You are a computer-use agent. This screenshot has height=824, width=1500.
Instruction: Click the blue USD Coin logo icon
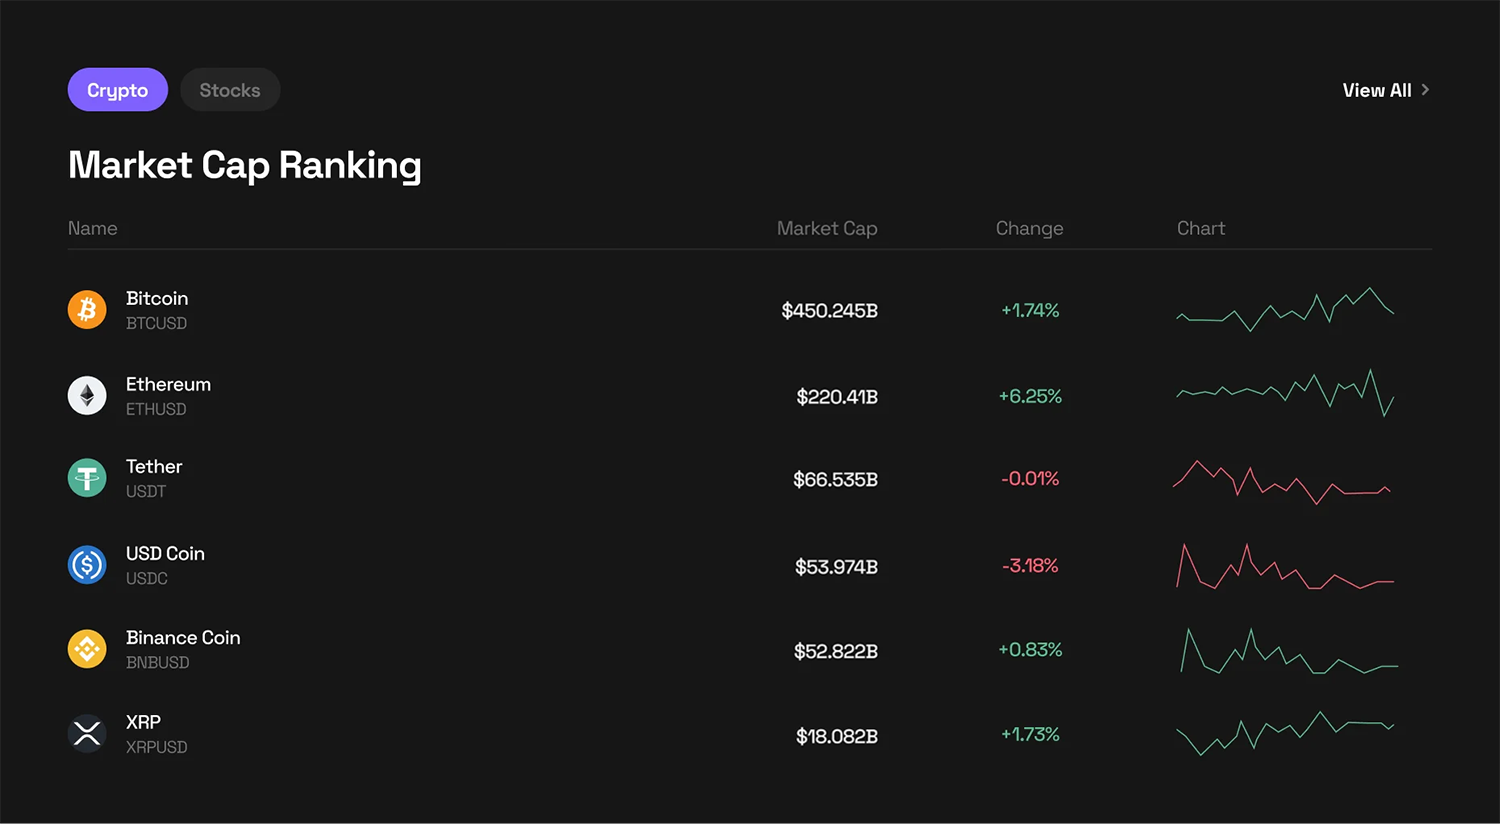tap(87, 565)
